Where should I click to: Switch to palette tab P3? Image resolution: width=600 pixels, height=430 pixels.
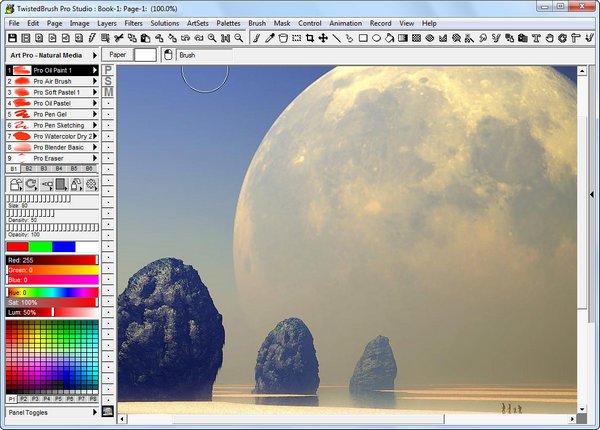[x=35, y=399]
